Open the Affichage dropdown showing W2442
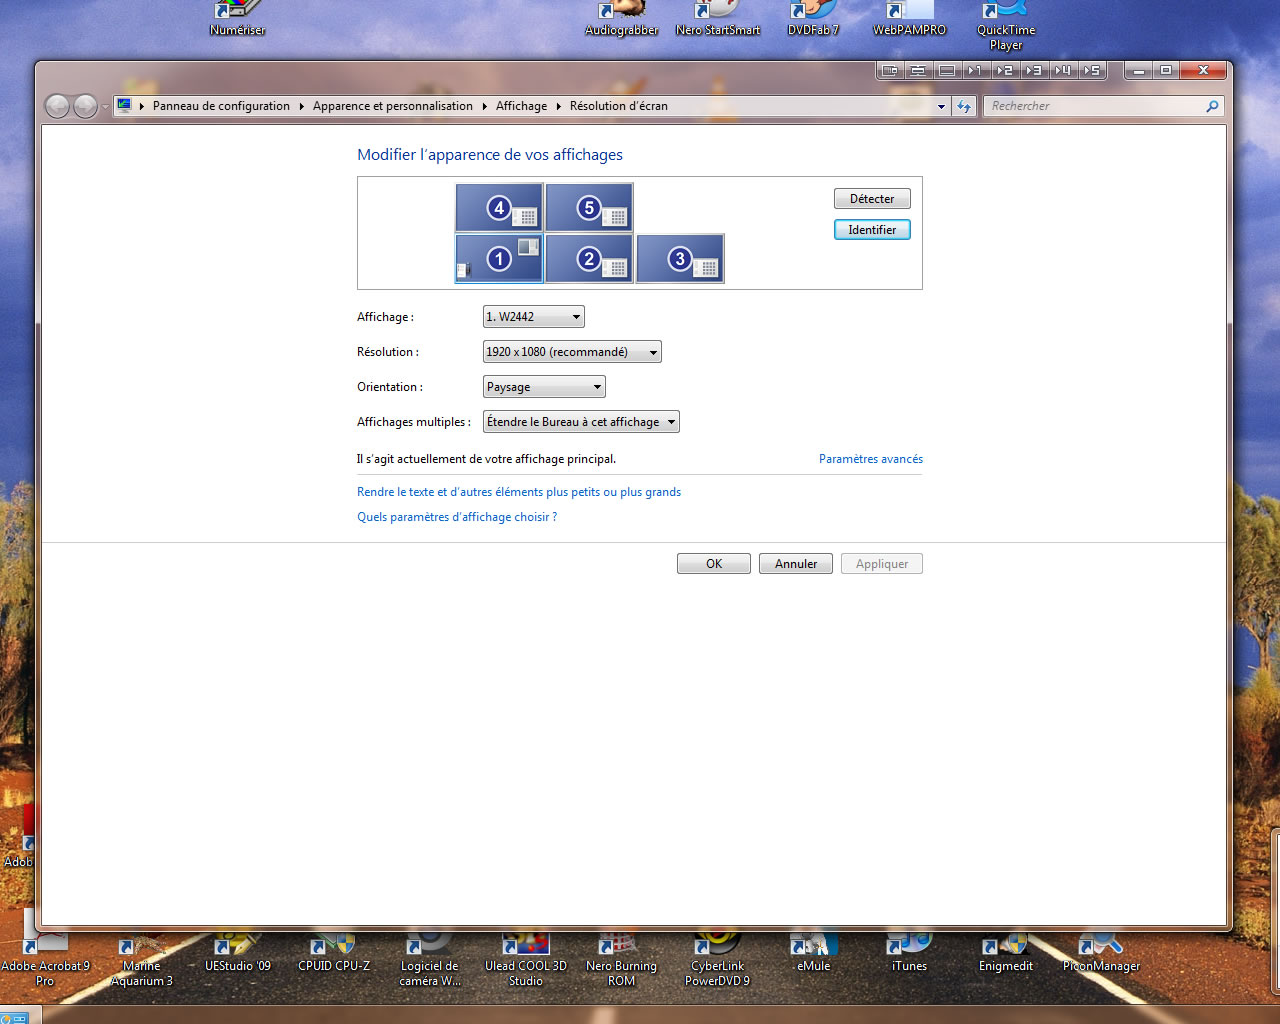Screen dimensions: 1280x1024 (533, 317)
